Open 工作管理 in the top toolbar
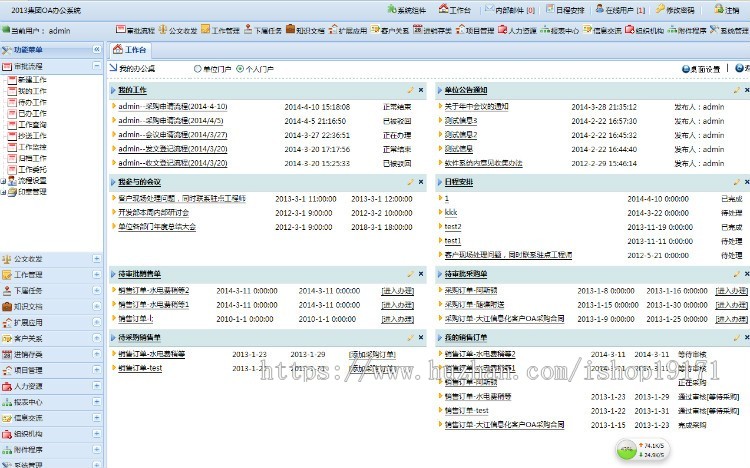This screenshot has height=468, width=750. [221, 30]
